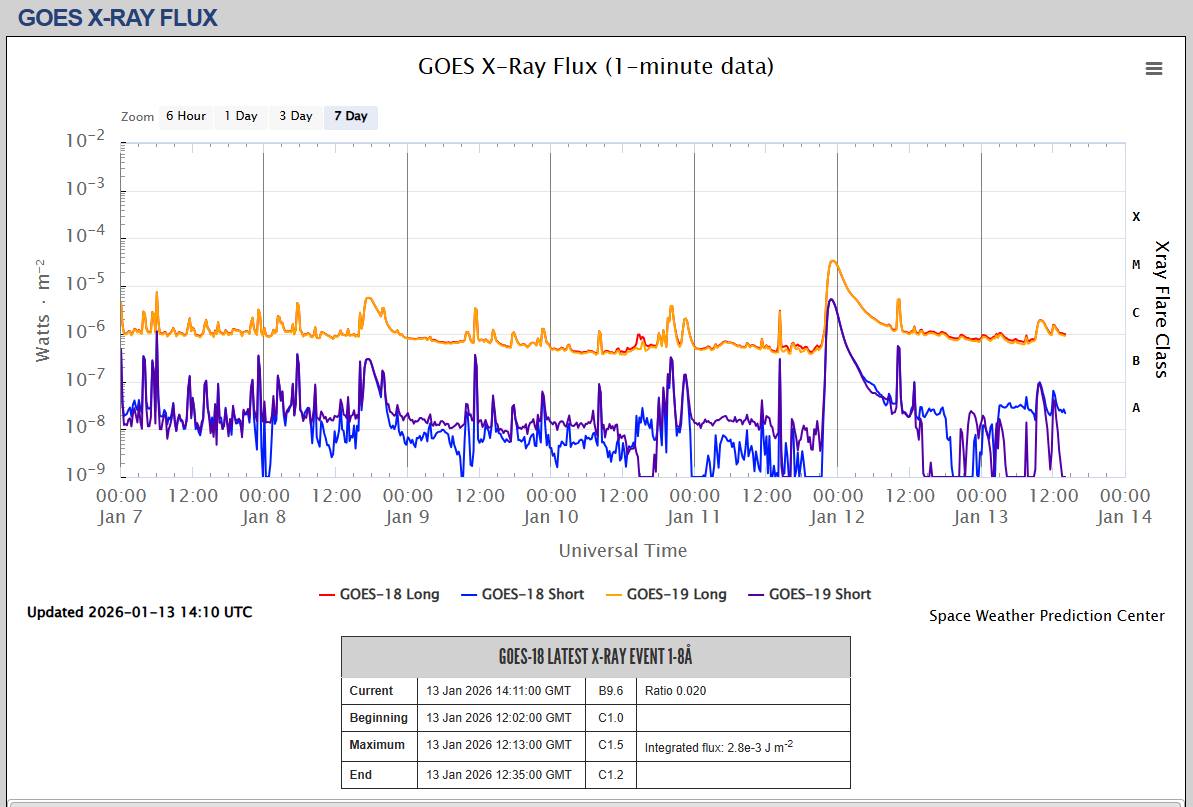Click the Space Weather Prediction Center credit
The image size is (1193, 807).
click(1046, 616)
